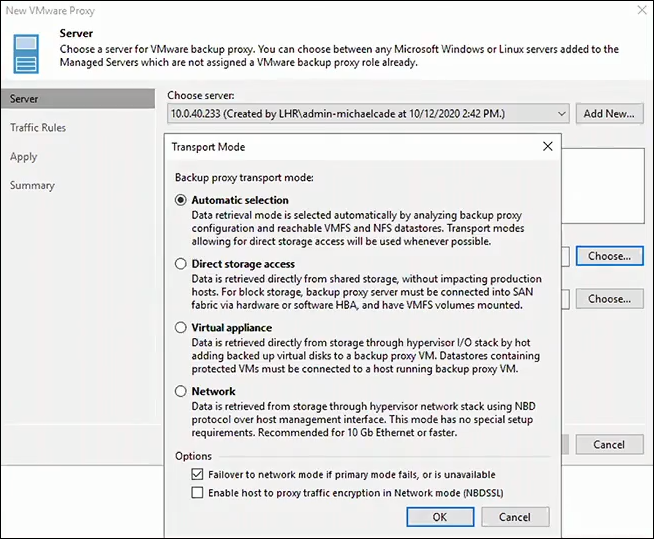Select the Automatic selection radio button
Viewport: 654px width, 539px height.
pyautogui.click(x=181, y=200)
